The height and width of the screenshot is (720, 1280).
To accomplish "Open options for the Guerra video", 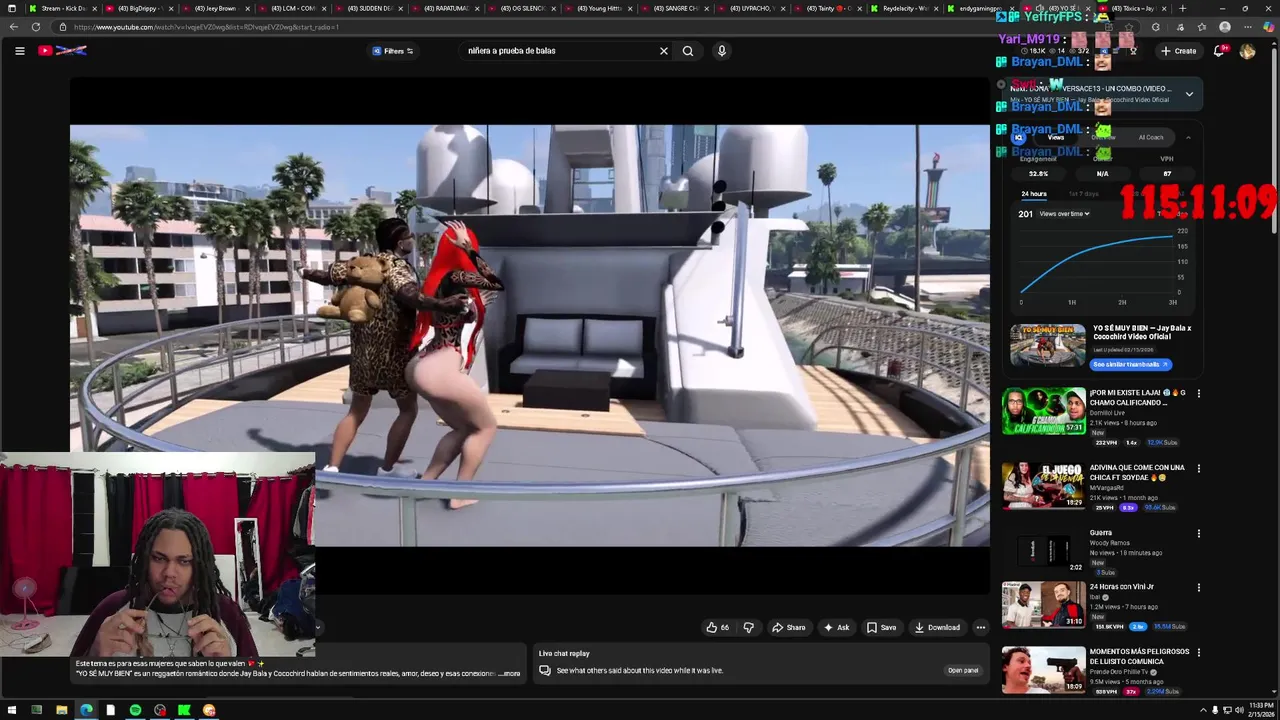I will click(x=1198, y=534).
